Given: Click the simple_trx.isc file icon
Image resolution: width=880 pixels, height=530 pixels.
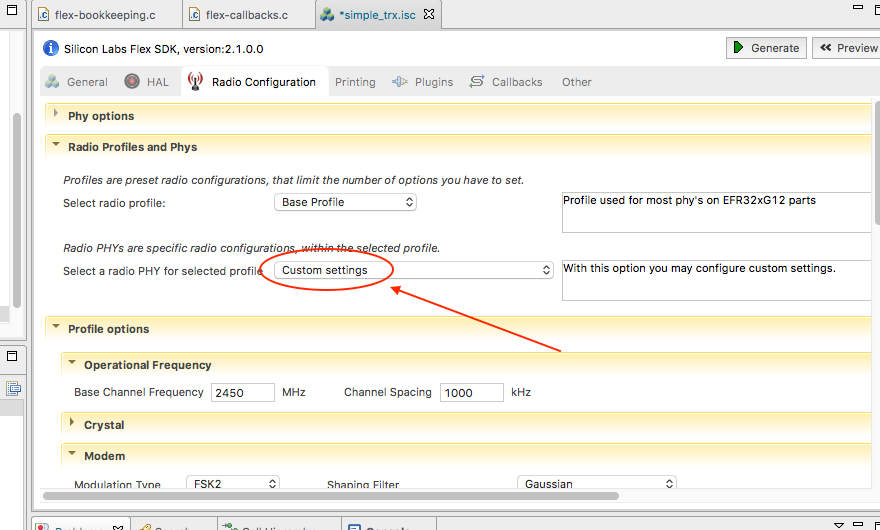Looking at the screenshot, I should pos(327,15).
